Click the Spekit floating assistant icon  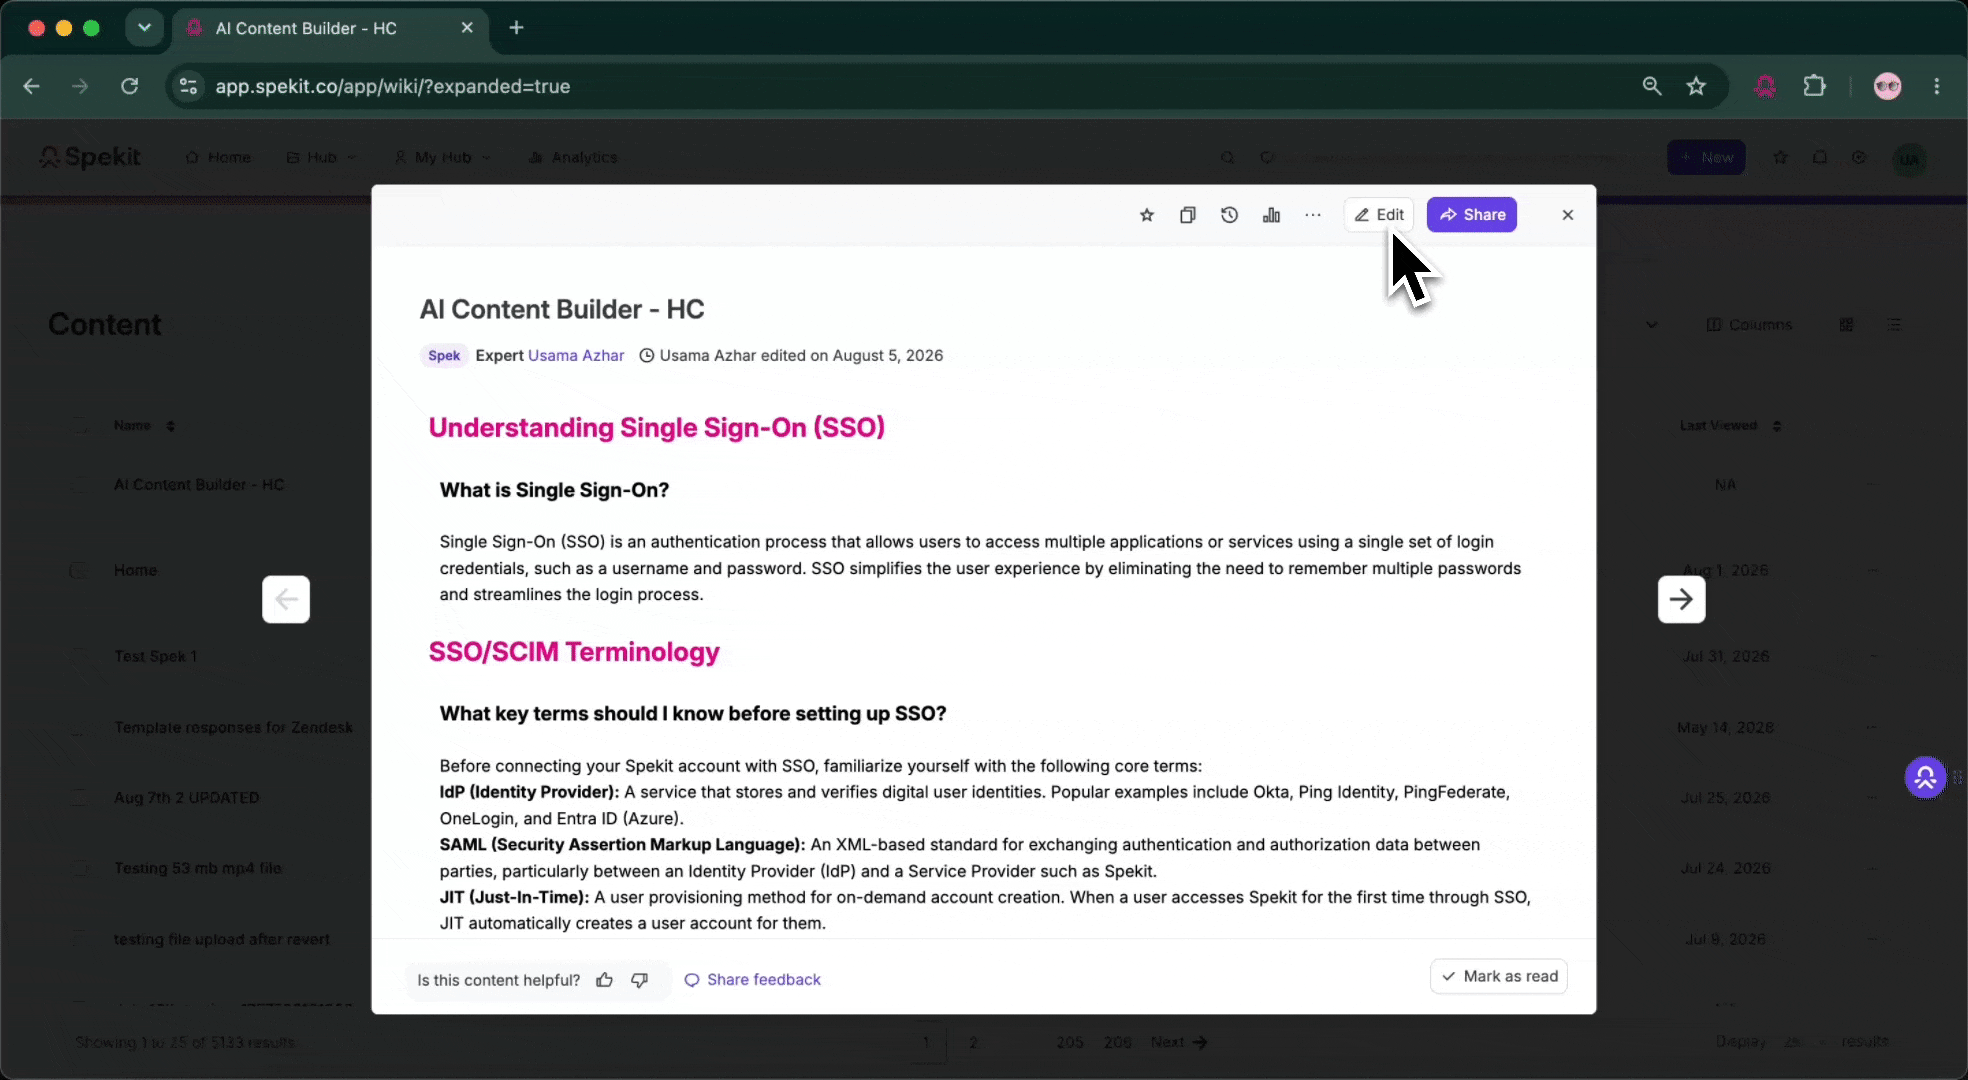1925,777
